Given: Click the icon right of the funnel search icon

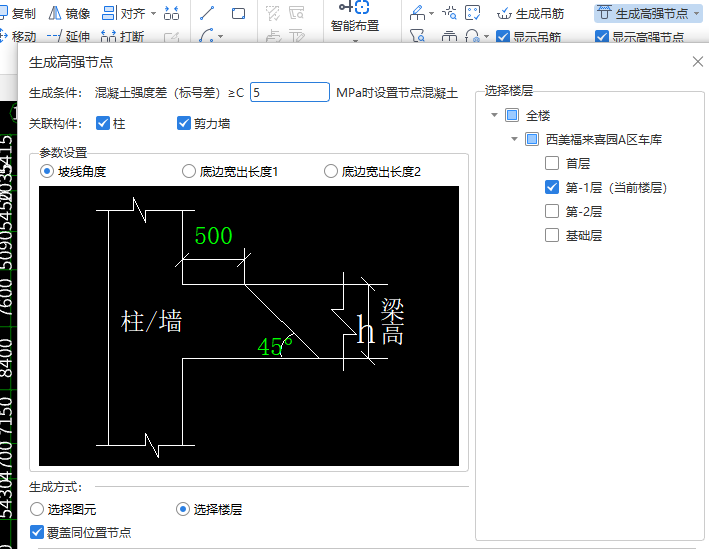Looking at the screenshot, I should (449, 36).
